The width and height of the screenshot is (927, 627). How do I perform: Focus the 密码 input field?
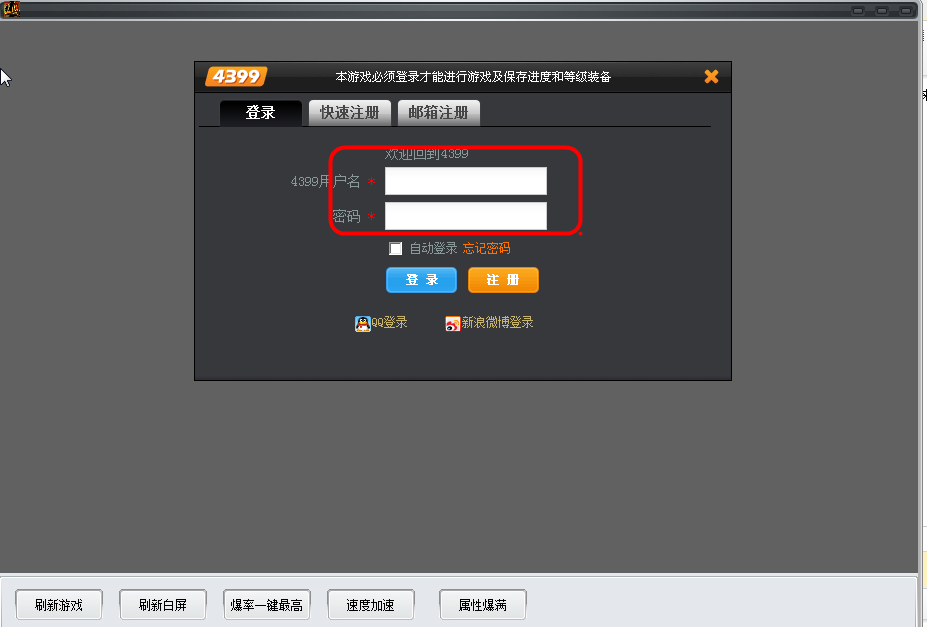click(x=466, y=216)
